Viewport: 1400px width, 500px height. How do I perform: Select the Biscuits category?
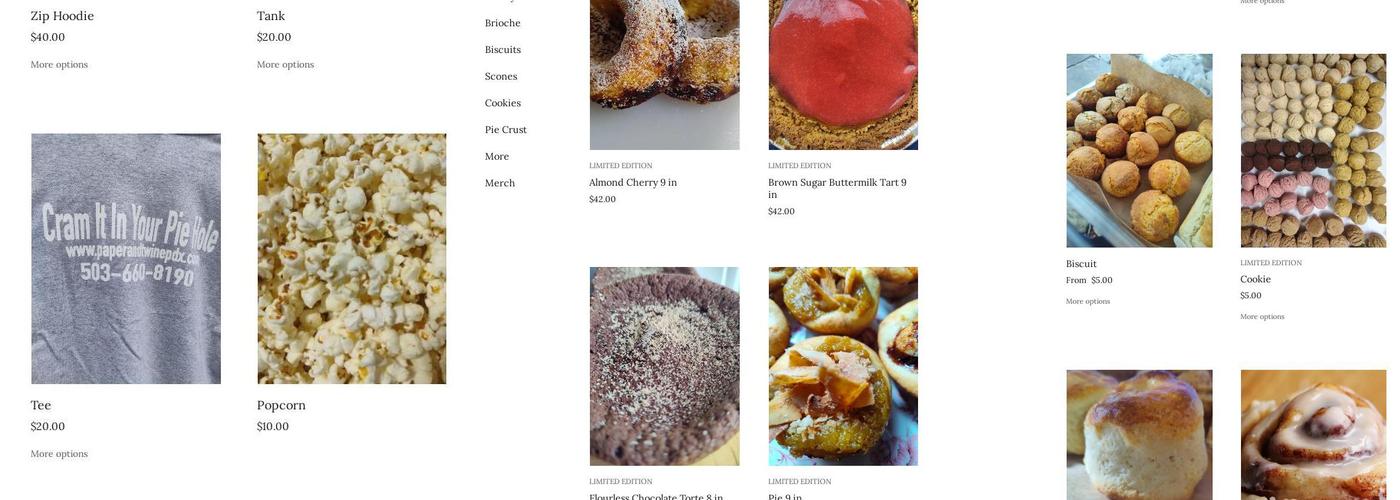click(503, 50)
